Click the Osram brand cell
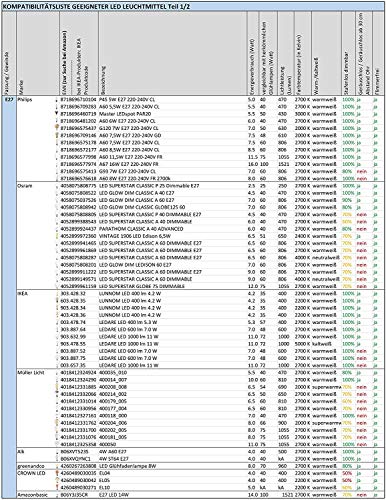Viewport: 386px width, 500px height. point(24,186)
